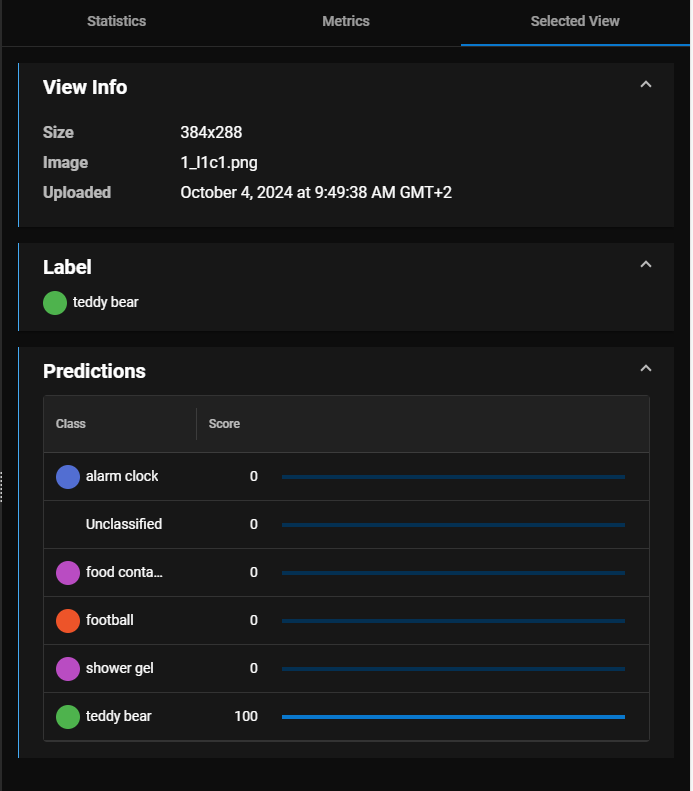The image size is (693, 791).
Task: Click the teddy bear score value 100
Action: coord(246,717)
